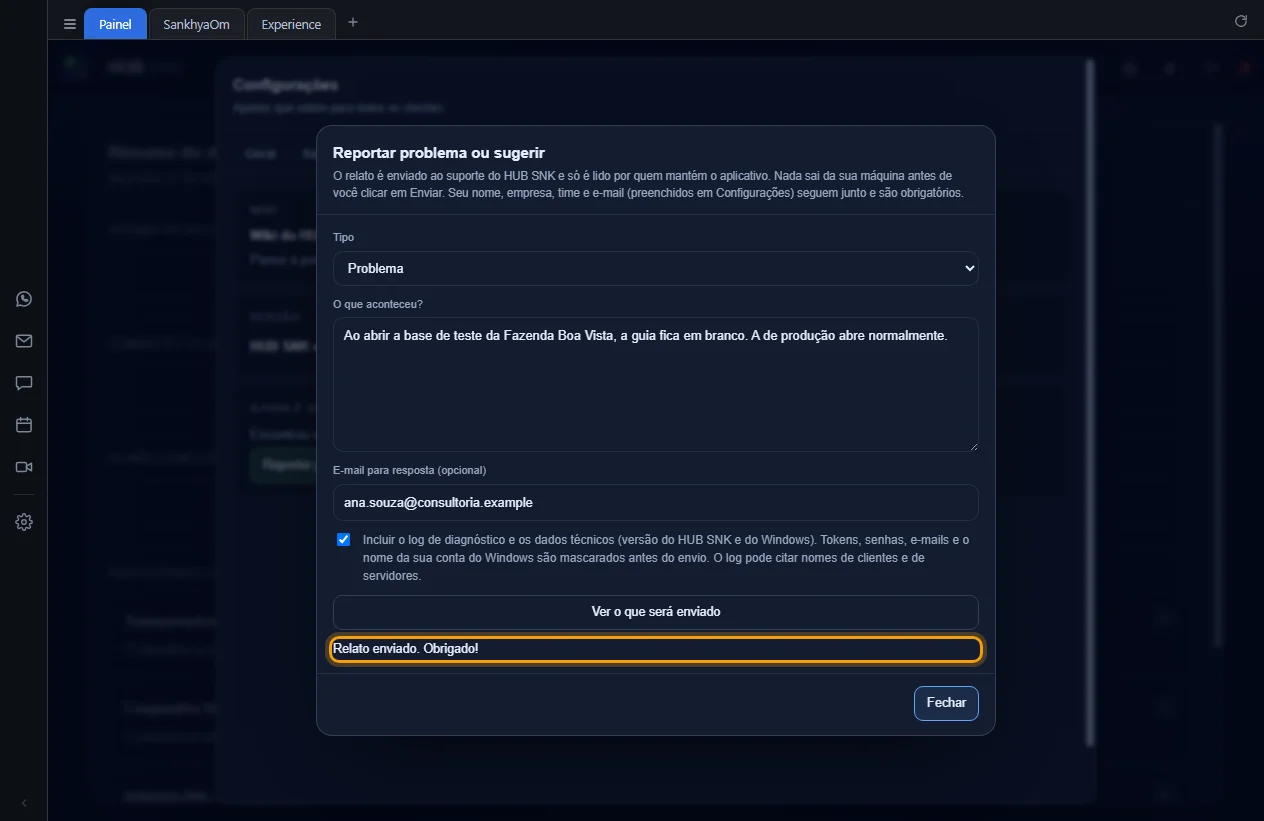Open the settings gear sidebar icon
The width and height of the screenshot is (1264, 821).
pyautogui.click(x=24, y=522)
